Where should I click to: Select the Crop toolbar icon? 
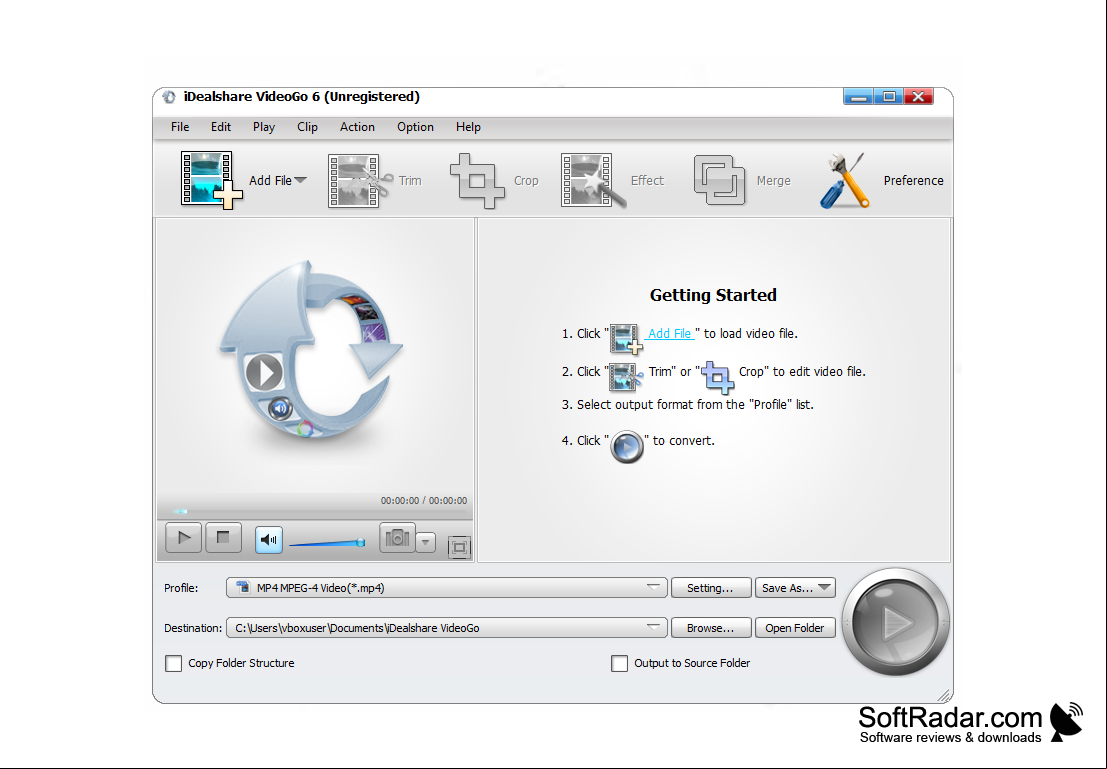477,181
